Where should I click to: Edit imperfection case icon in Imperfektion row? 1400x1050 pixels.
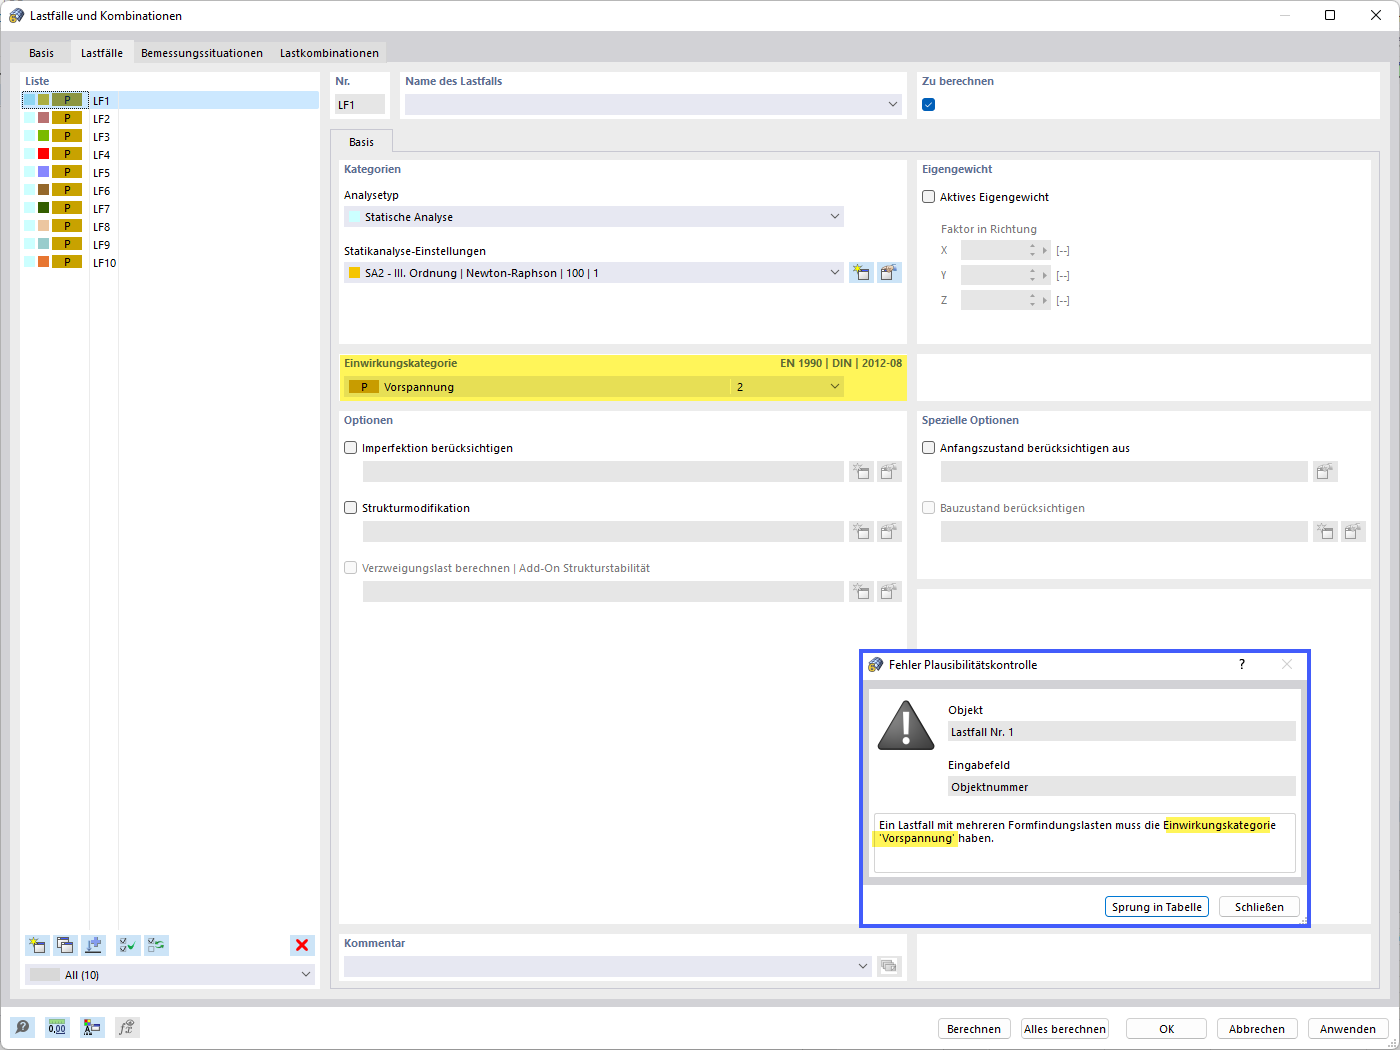(x=889, y=471)
